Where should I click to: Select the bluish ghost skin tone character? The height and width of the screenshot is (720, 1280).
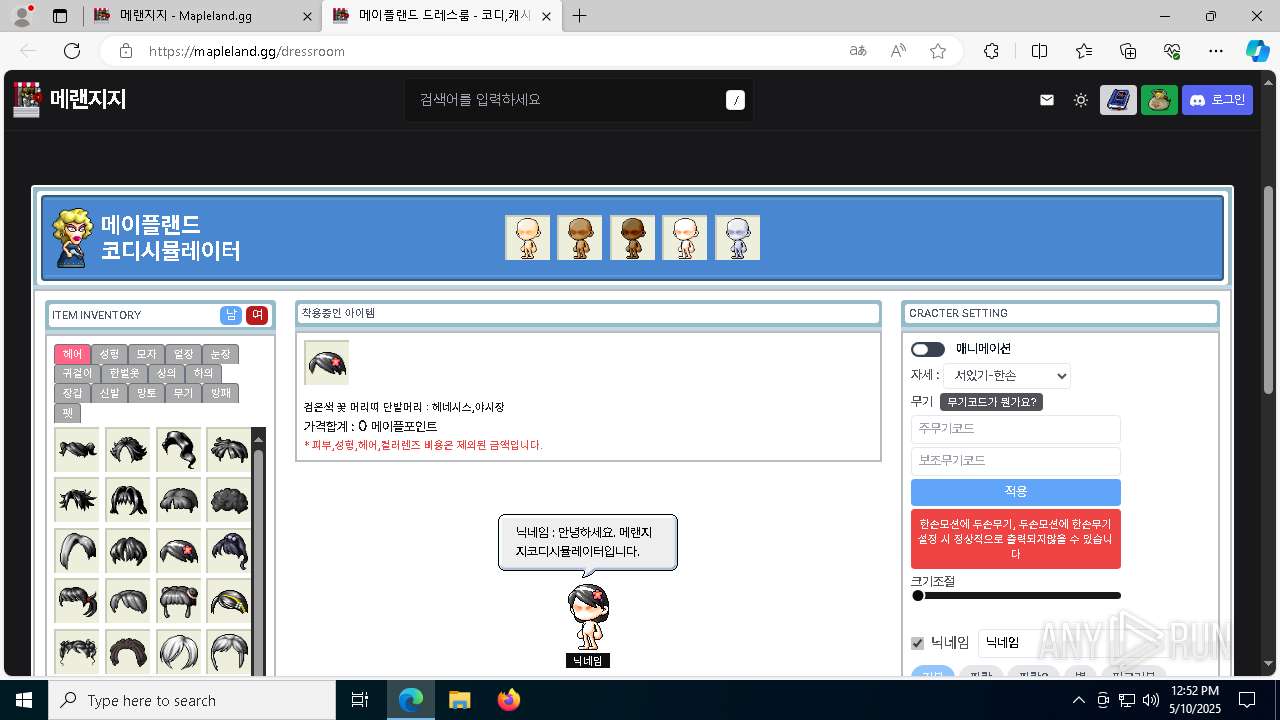tap(737, 238)
